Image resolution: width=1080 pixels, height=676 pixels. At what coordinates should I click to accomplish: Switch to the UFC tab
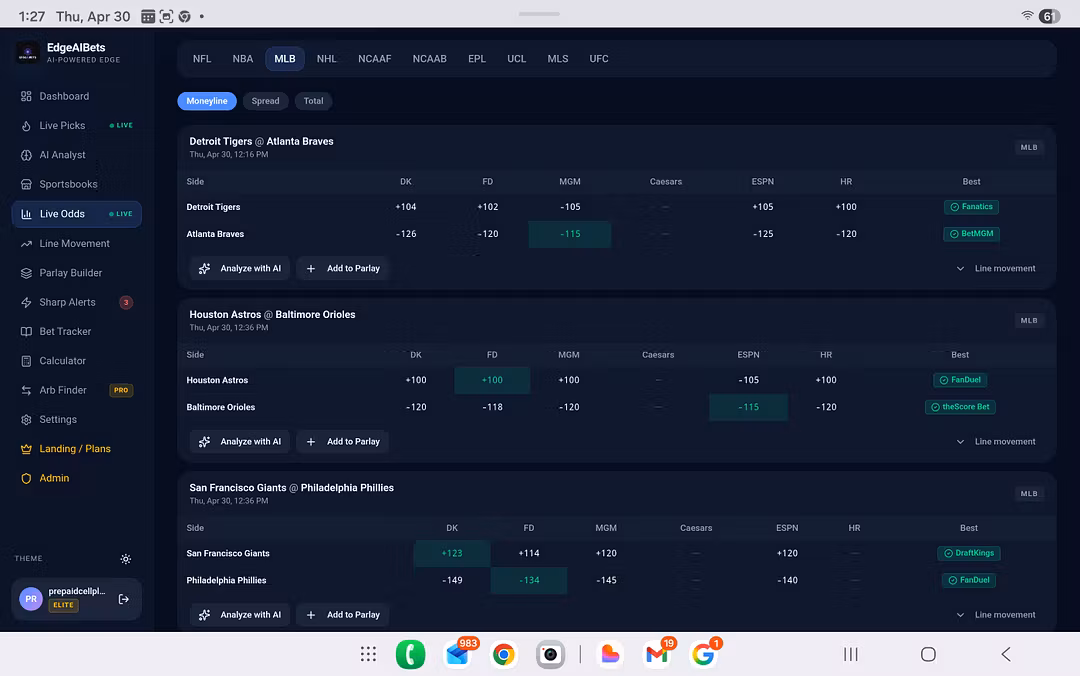click(599, 59)
